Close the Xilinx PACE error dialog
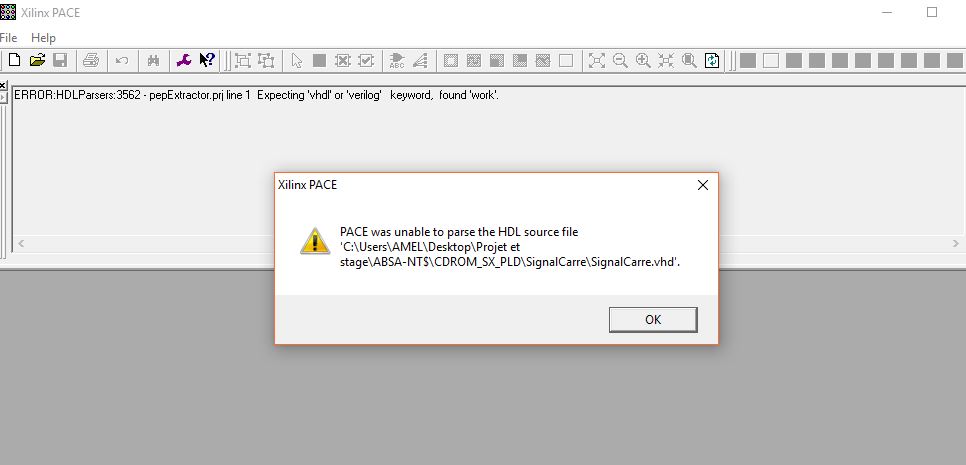This screenshot has width=966, height=465. [702, 185]
